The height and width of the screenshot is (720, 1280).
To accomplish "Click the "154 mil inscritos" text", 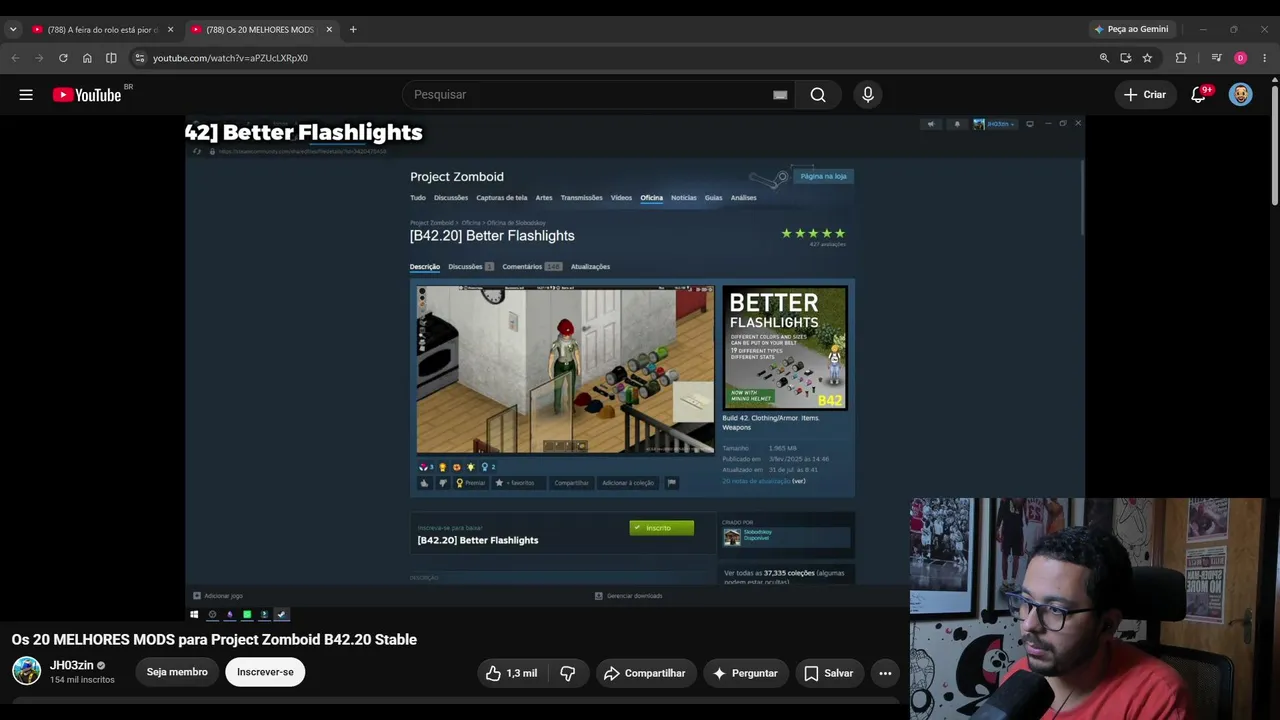I will point(82,680).
